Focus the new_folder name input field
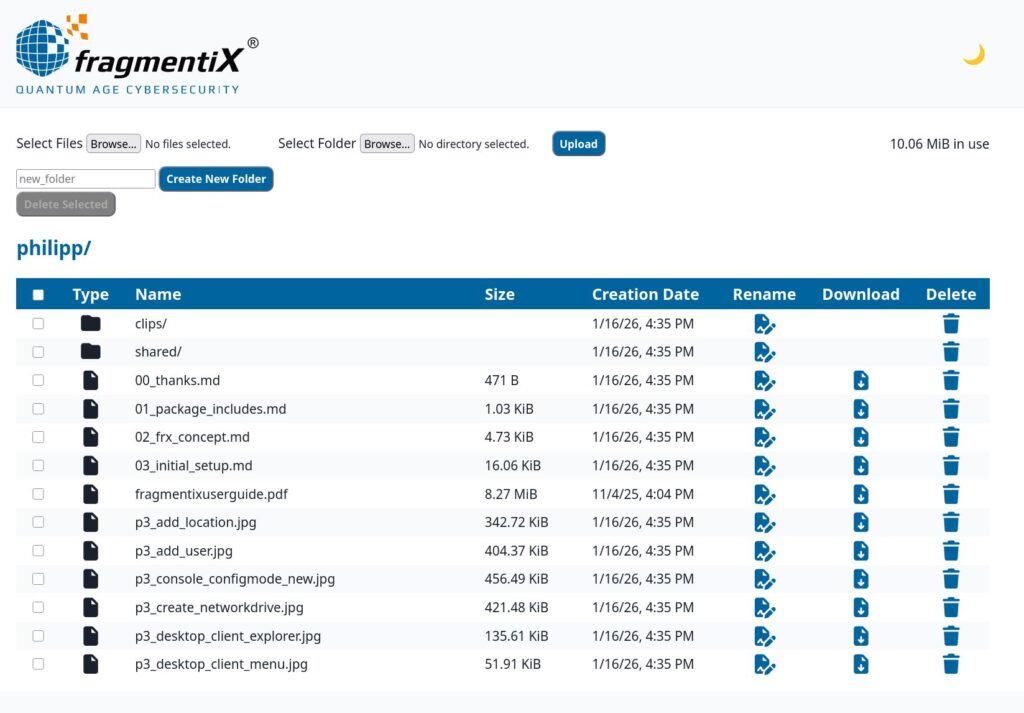The height and width of the screenshot is (713, 1024). pos(86,179)
